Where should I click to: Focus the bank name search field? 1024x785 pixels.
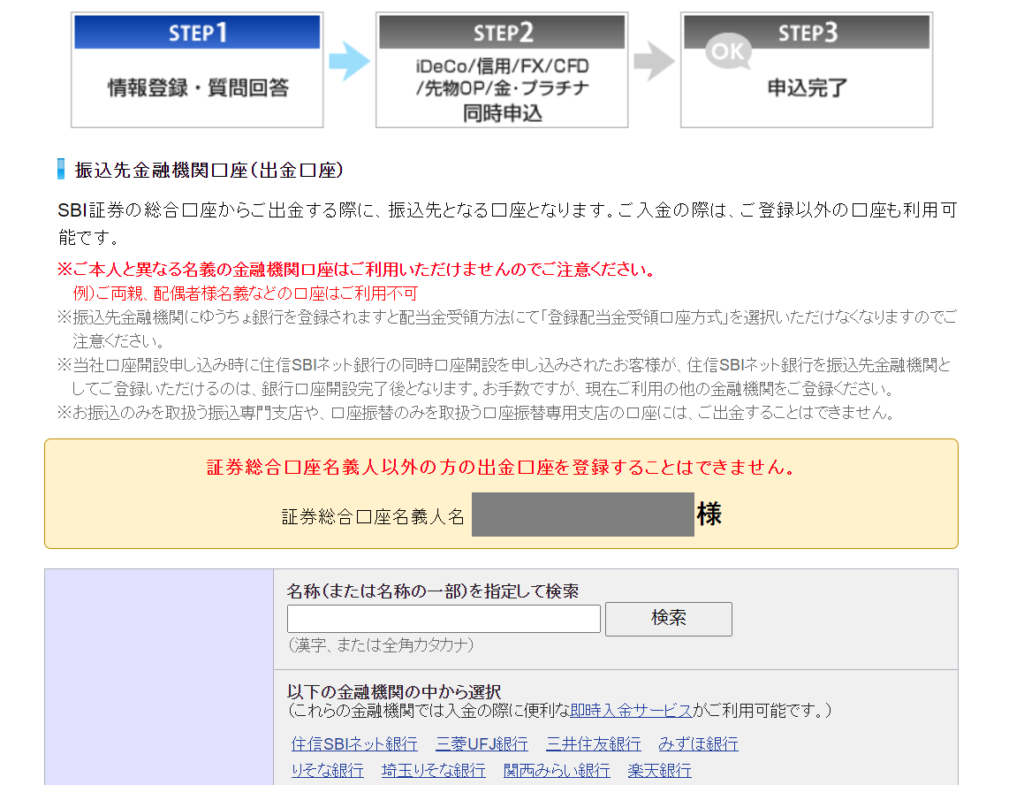click(443, 618)
